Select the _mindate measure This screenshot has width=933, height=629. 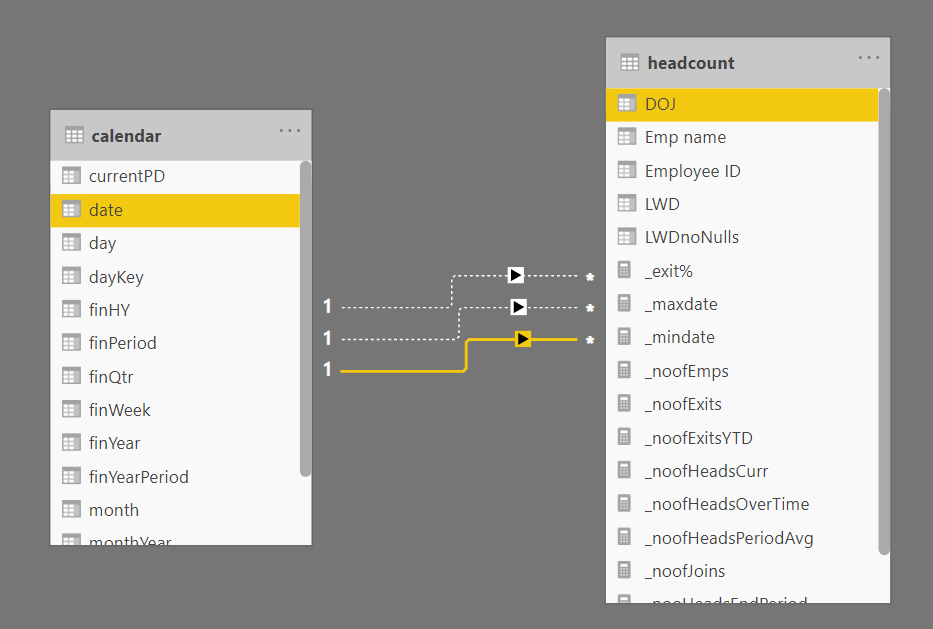pyautogui.click(x=742, y=337)
